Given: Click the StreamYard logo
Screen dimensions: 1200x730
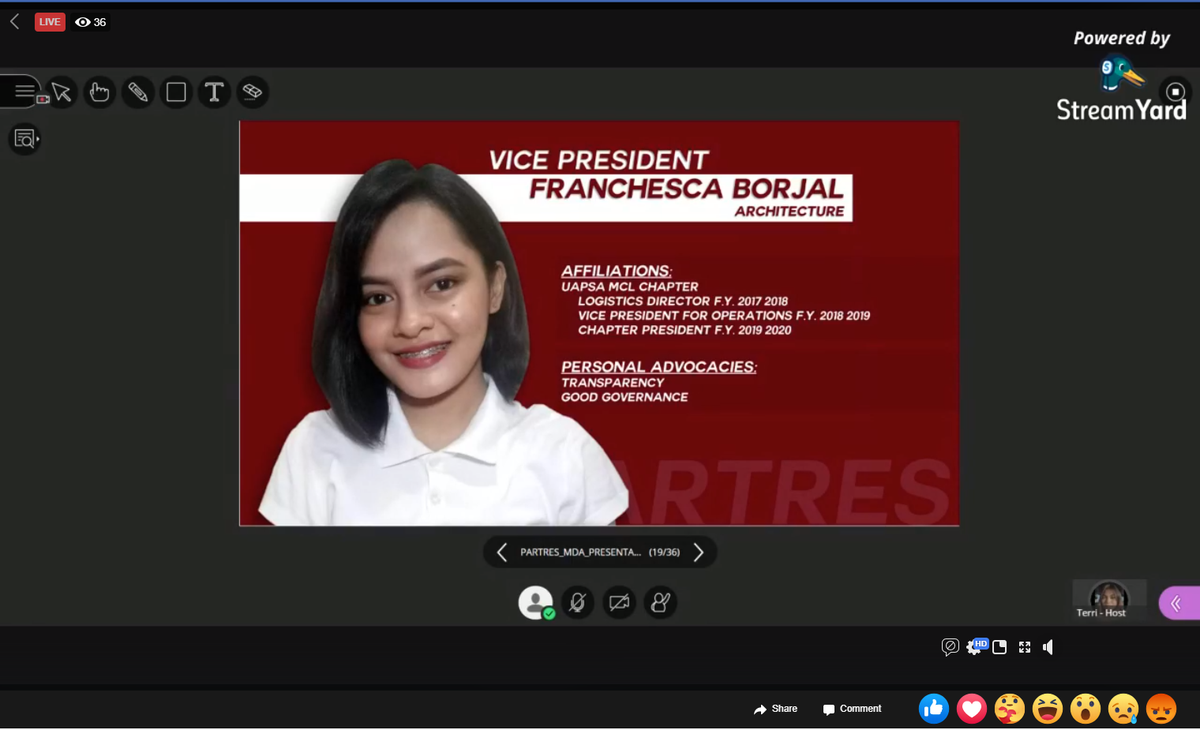Looking at the screenshot, I should [x=1121, y=90].
